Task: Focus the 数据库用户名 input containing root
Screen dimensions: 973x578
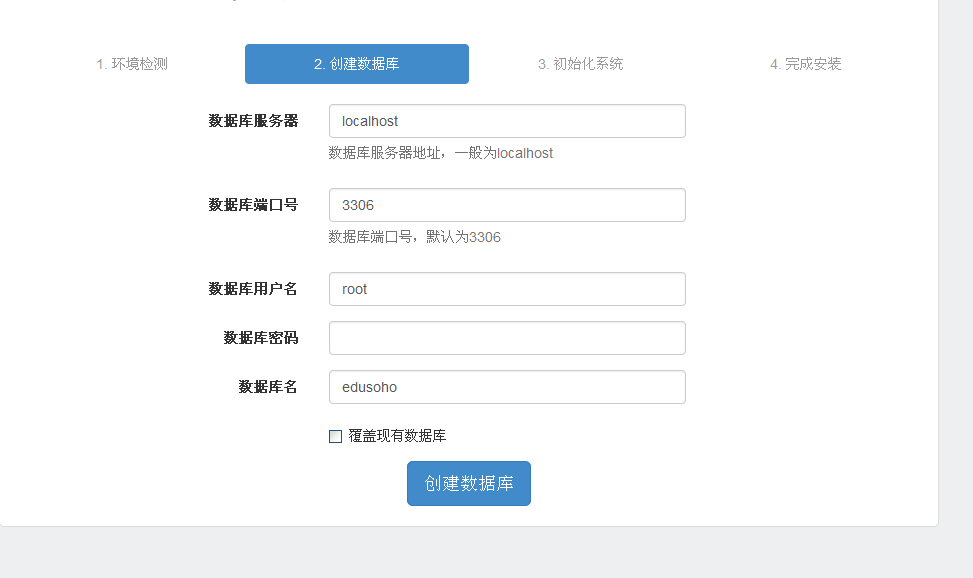Action: (507, 289)
